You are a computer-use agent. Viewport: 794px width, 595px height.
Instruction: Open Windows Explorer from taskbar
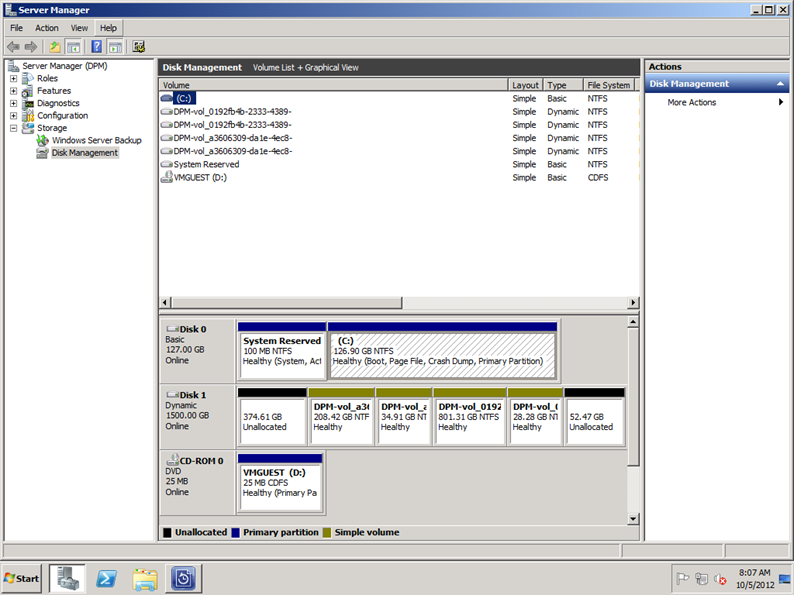point(145,578)
